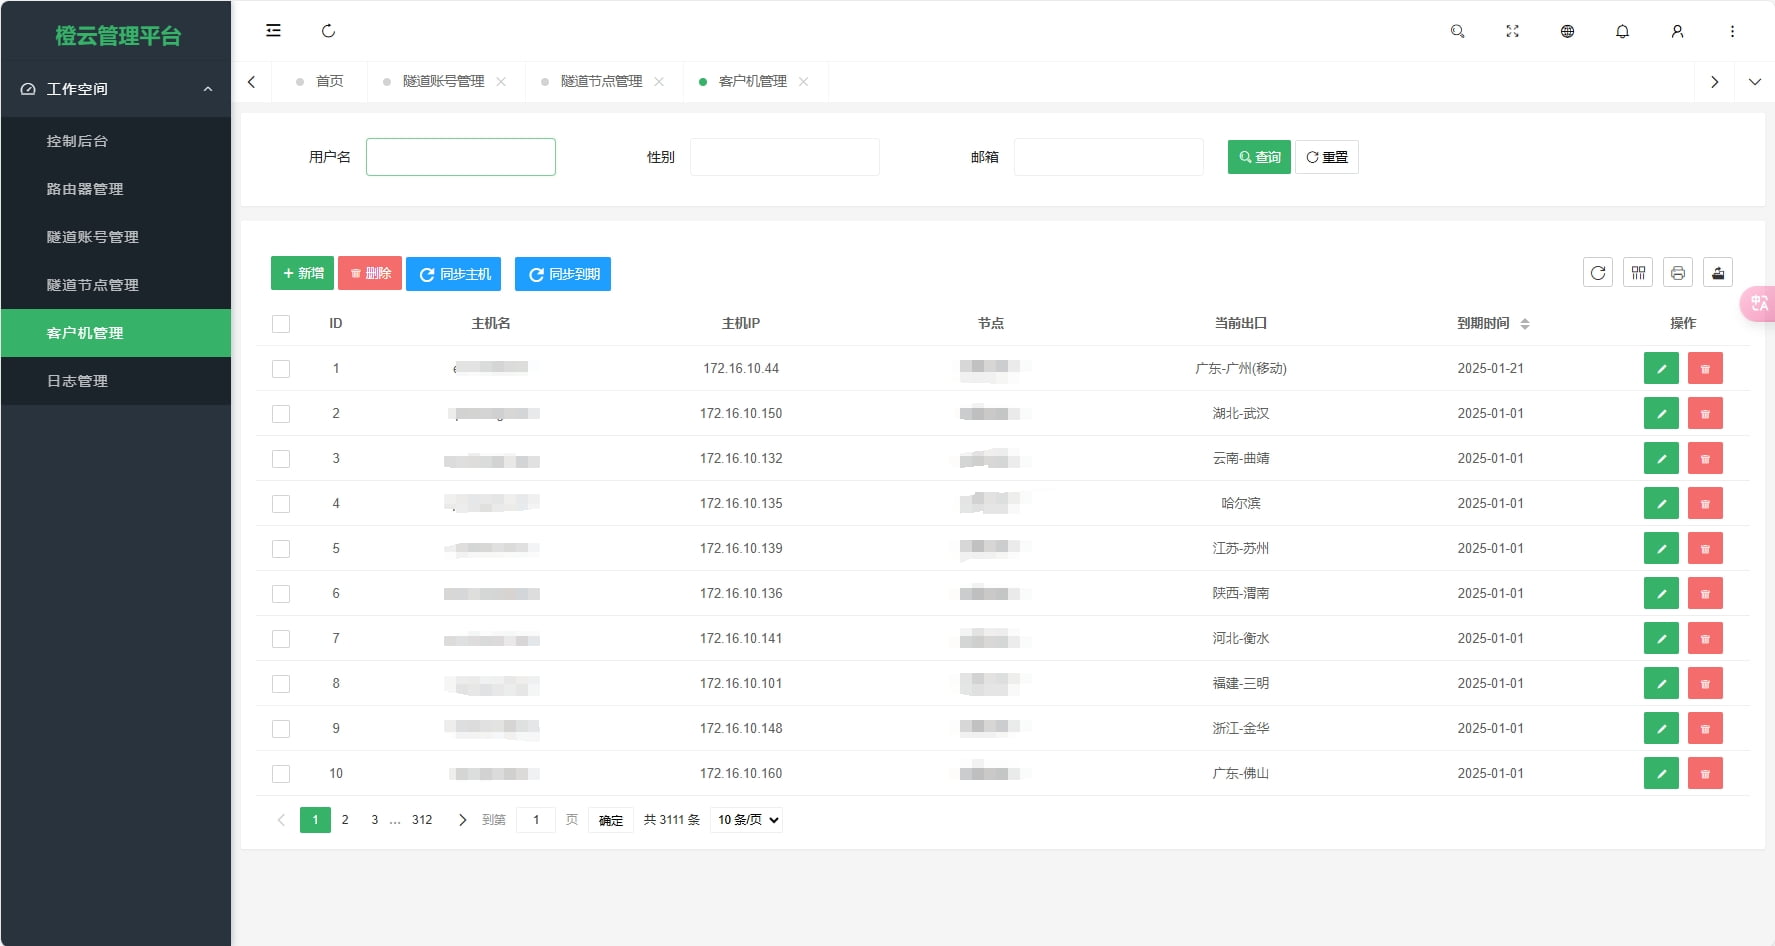Screen dimensions: 1775x946
Task: Check the row checkbox for ID 3
Action: point(280,458)
